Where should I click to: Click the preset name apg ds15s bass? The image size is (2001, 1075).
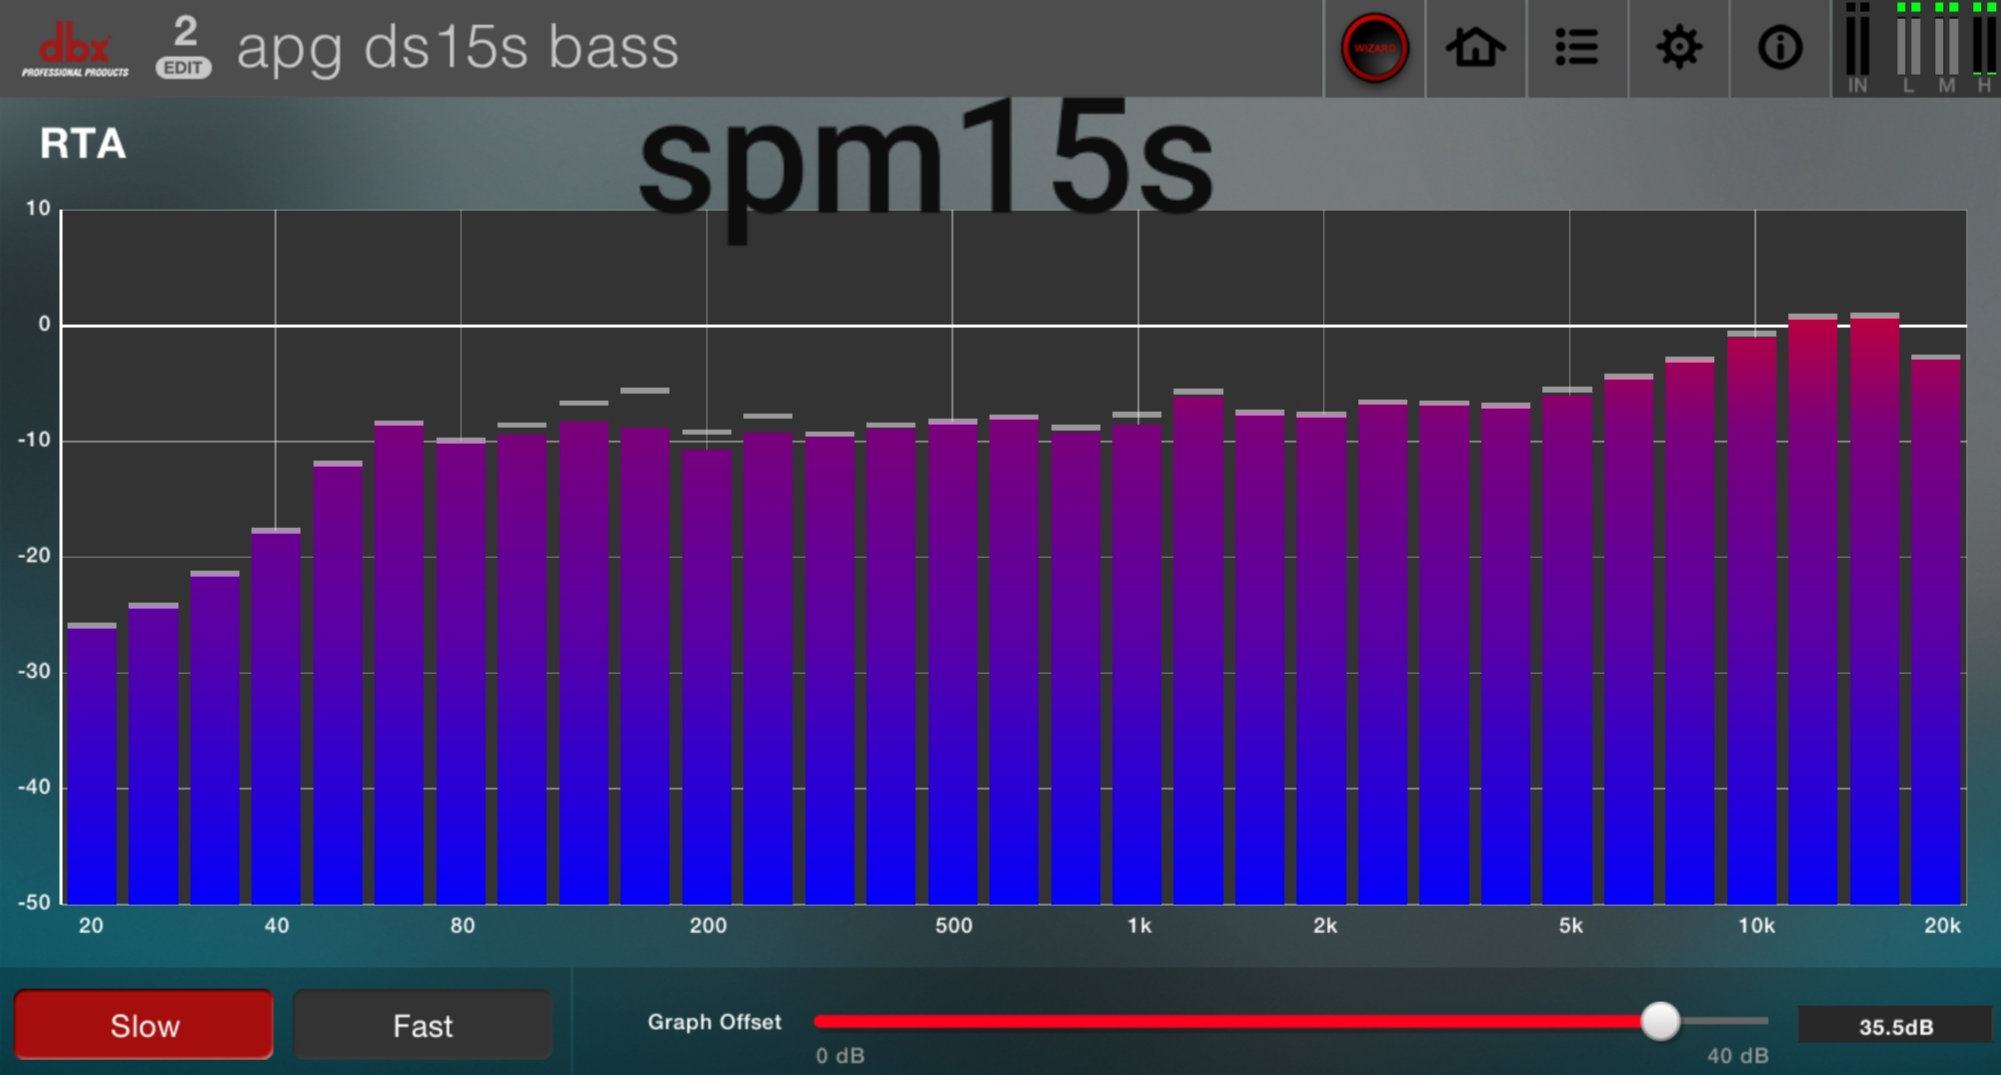tap(458, 48)
